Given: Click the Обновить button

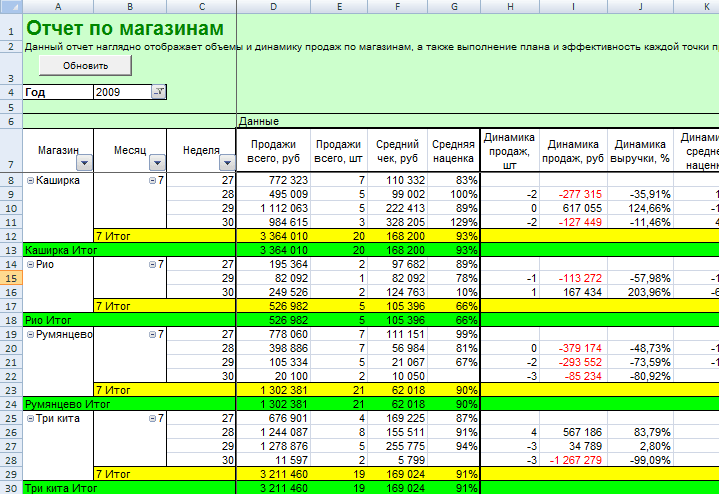Looking at the screenshot, I should 85,65.
